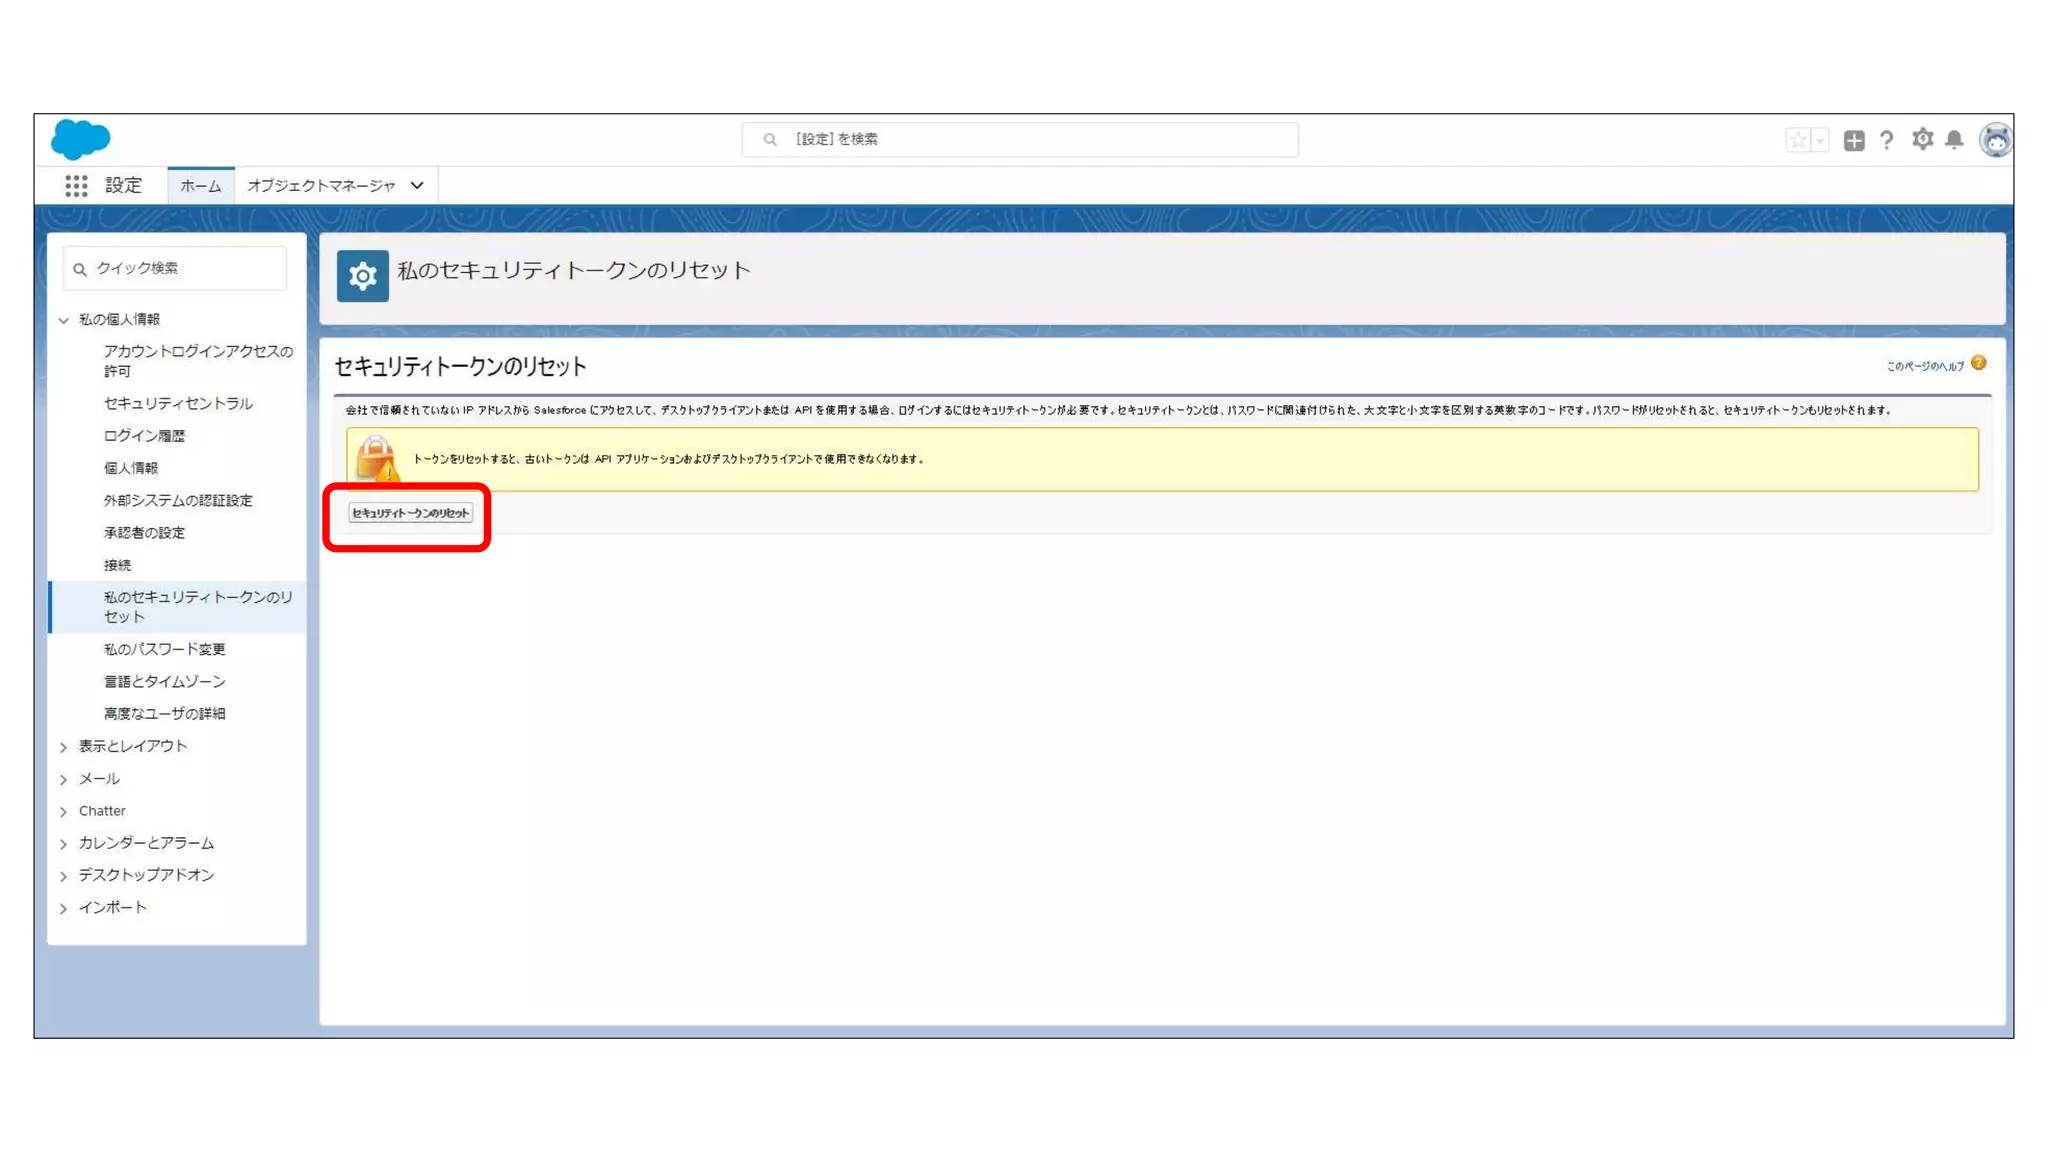
Task: Select ログイン履歴 in the sidebar
Action: (x=144, y=436)
